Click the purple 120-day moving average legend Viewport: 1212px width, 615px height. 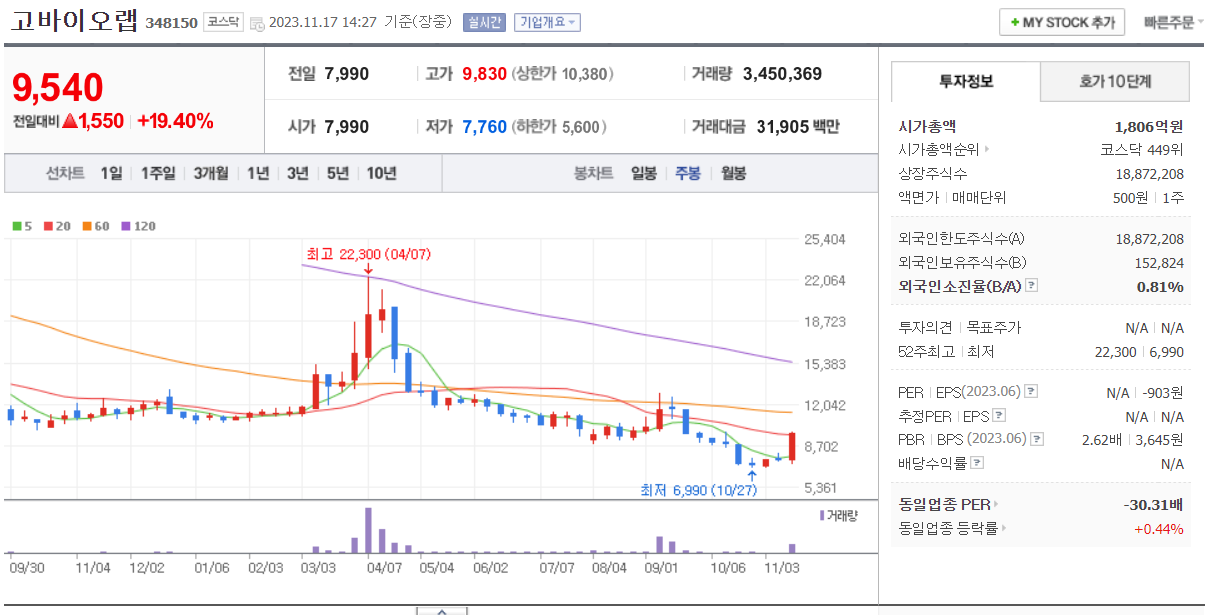(139, 226)
